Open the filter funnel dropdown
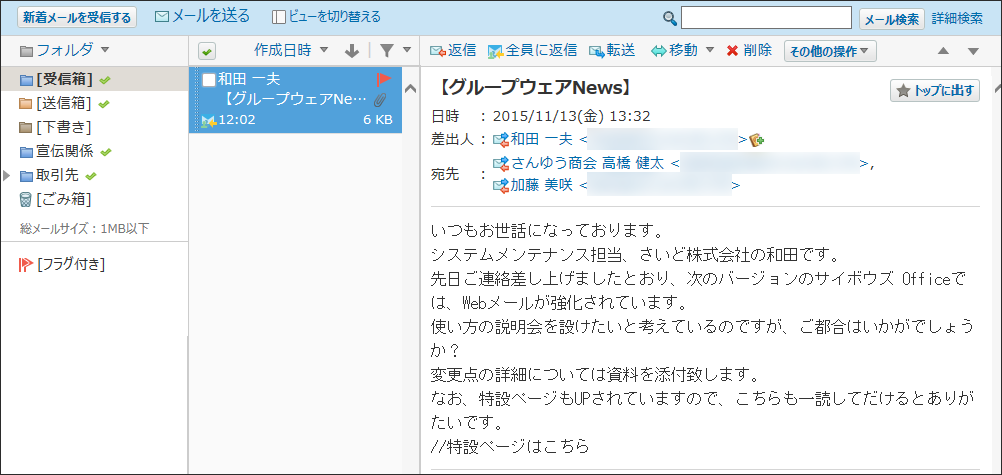The width and height of the screenshot is (1002, 475). tap(395, 50)
